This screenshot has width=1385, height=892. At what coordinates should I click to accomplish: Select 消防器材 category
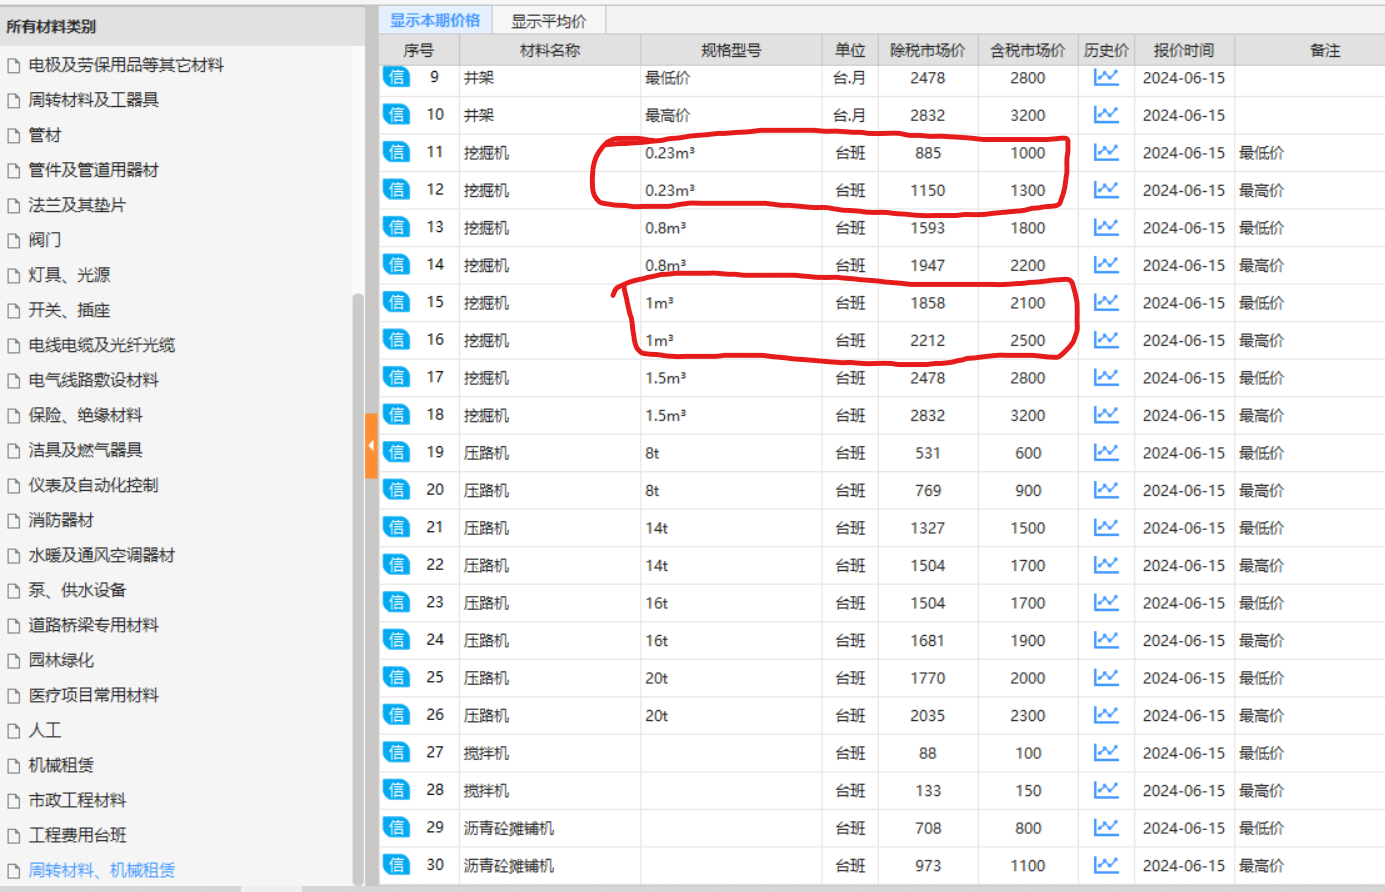pos(61,520)
